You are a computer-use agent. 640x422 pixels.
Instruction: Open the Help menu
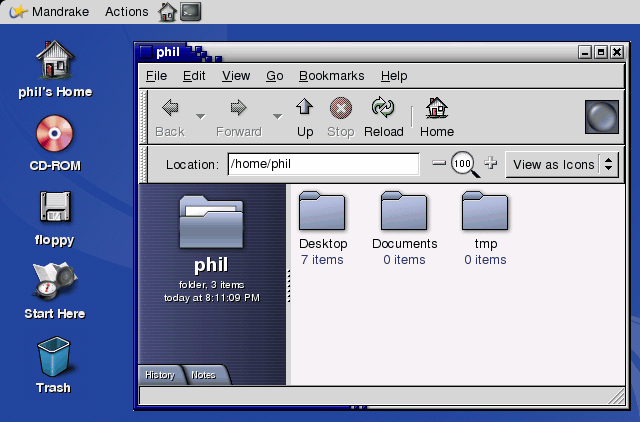[x=394, y=76]
